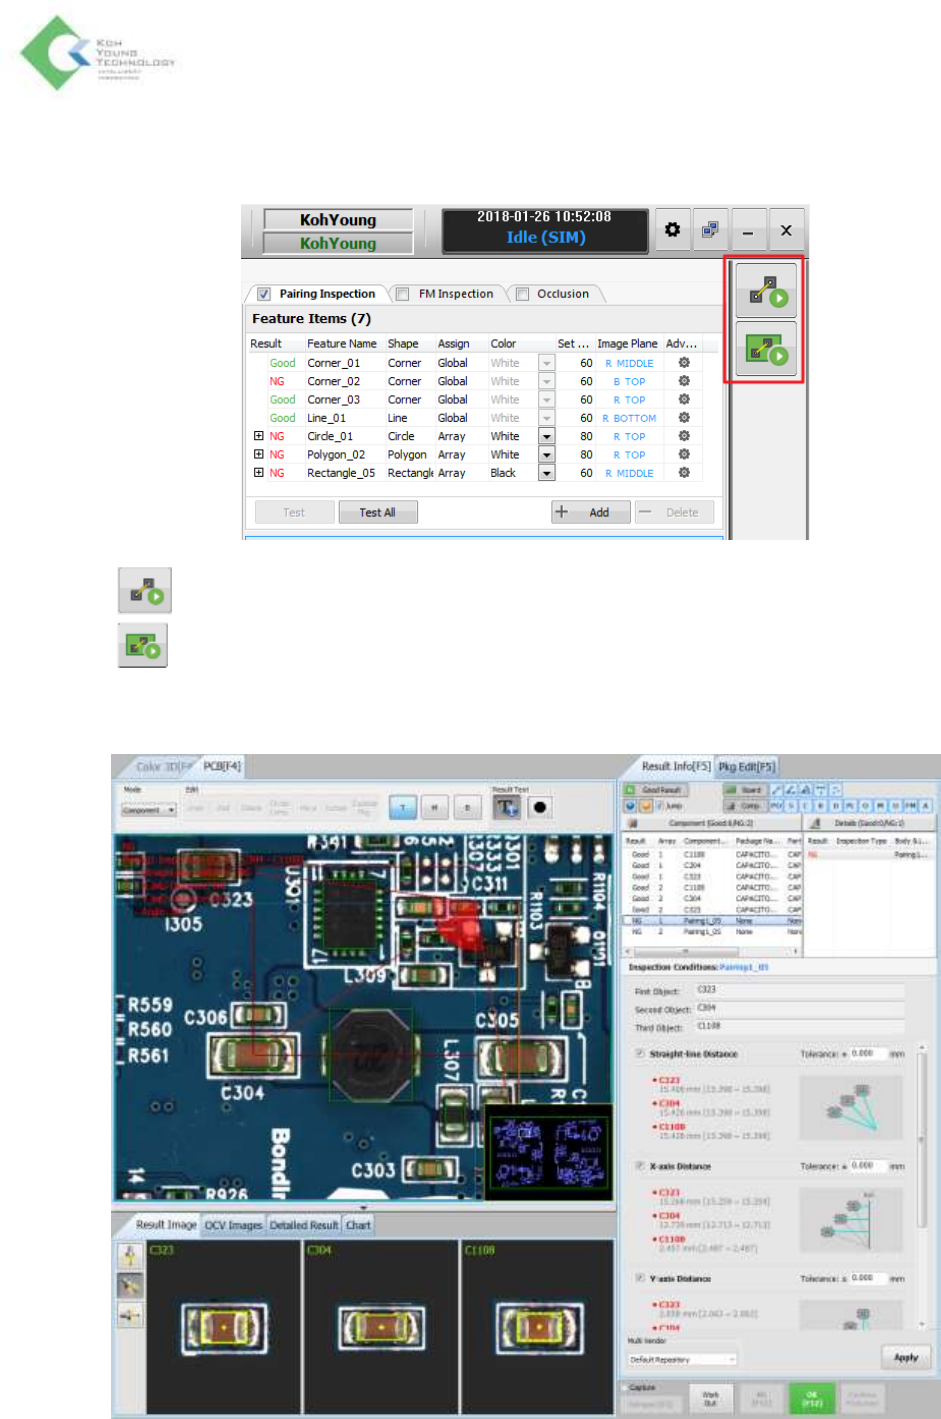Select the B view button in PCB toolbar
The width and height of the screenshot is (941, 1419).
click(467, 807)
